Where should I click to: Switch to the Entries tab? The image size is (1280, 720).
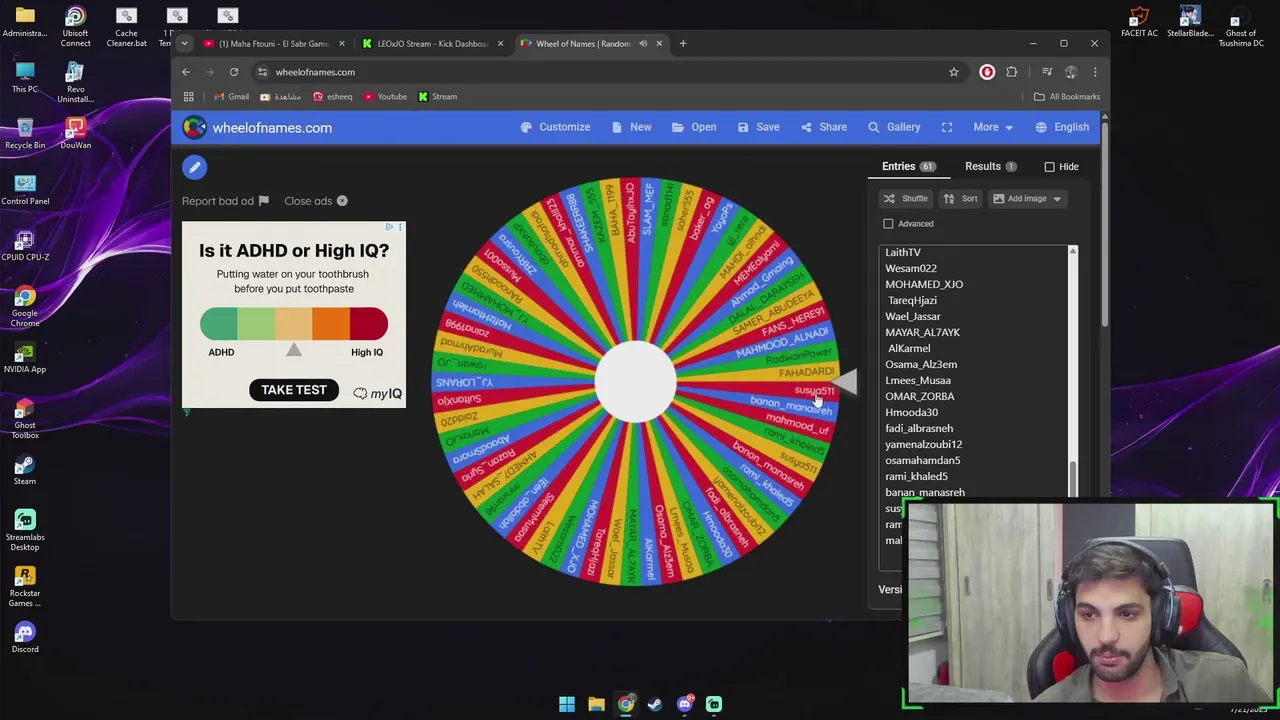pos(908,167)
